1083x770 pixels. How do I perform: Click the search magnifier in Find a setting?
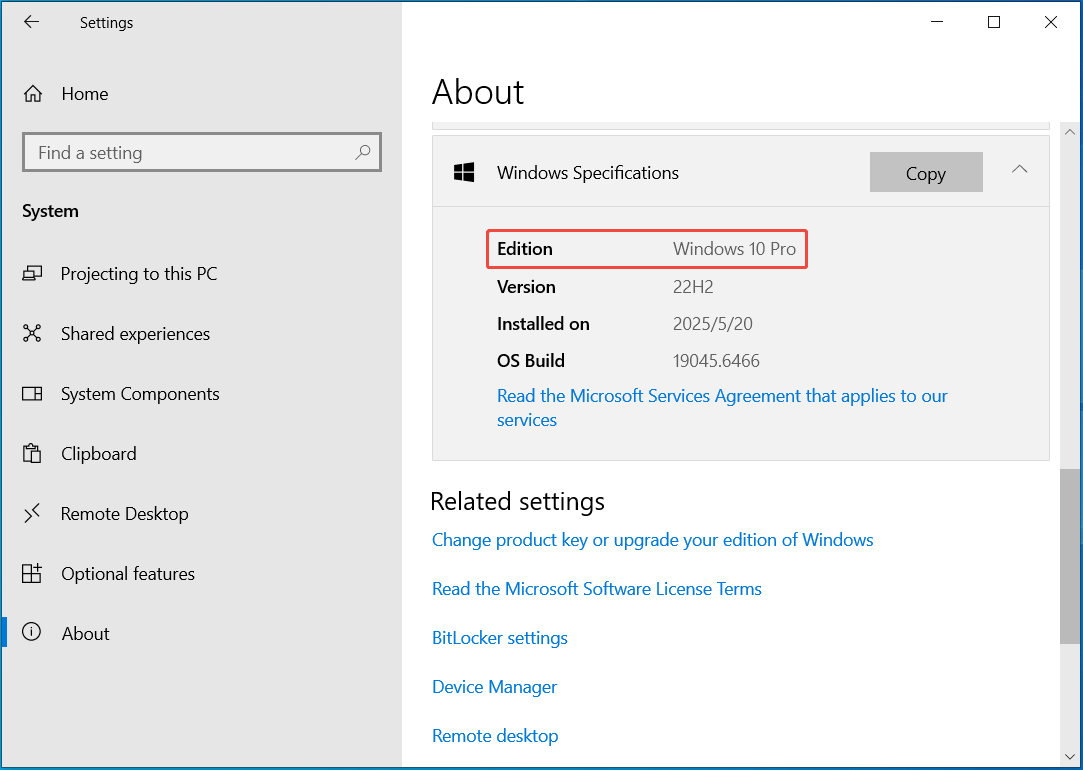[363, 152]
